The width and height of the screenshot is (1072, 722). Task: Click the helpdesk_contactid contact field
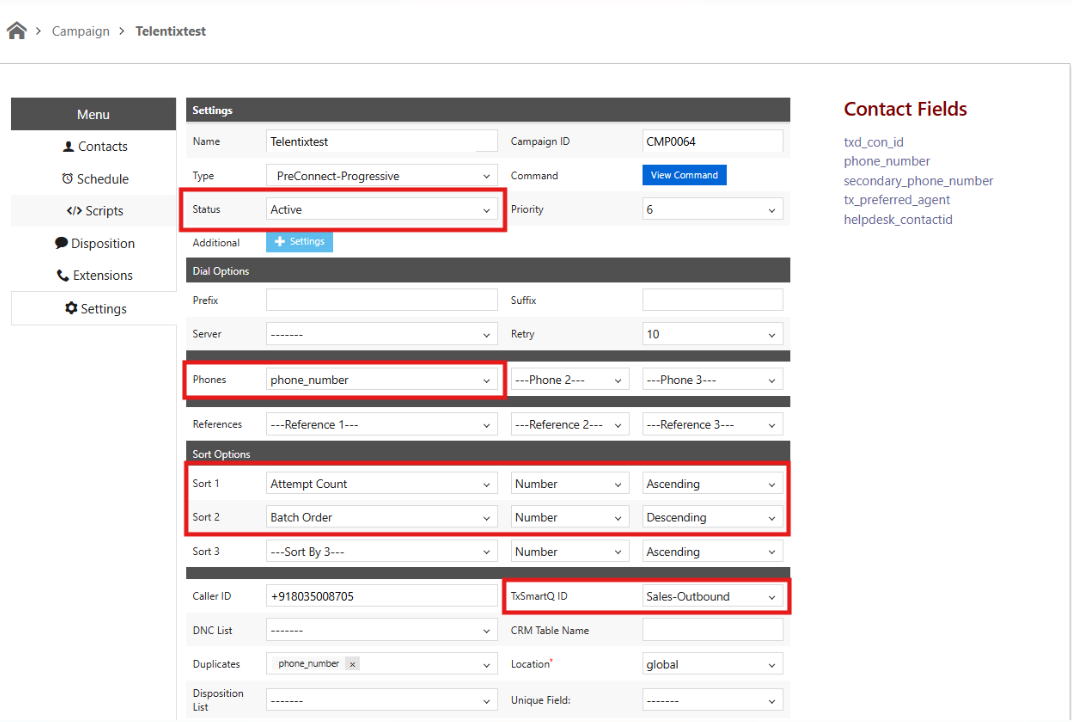(898, 219)
